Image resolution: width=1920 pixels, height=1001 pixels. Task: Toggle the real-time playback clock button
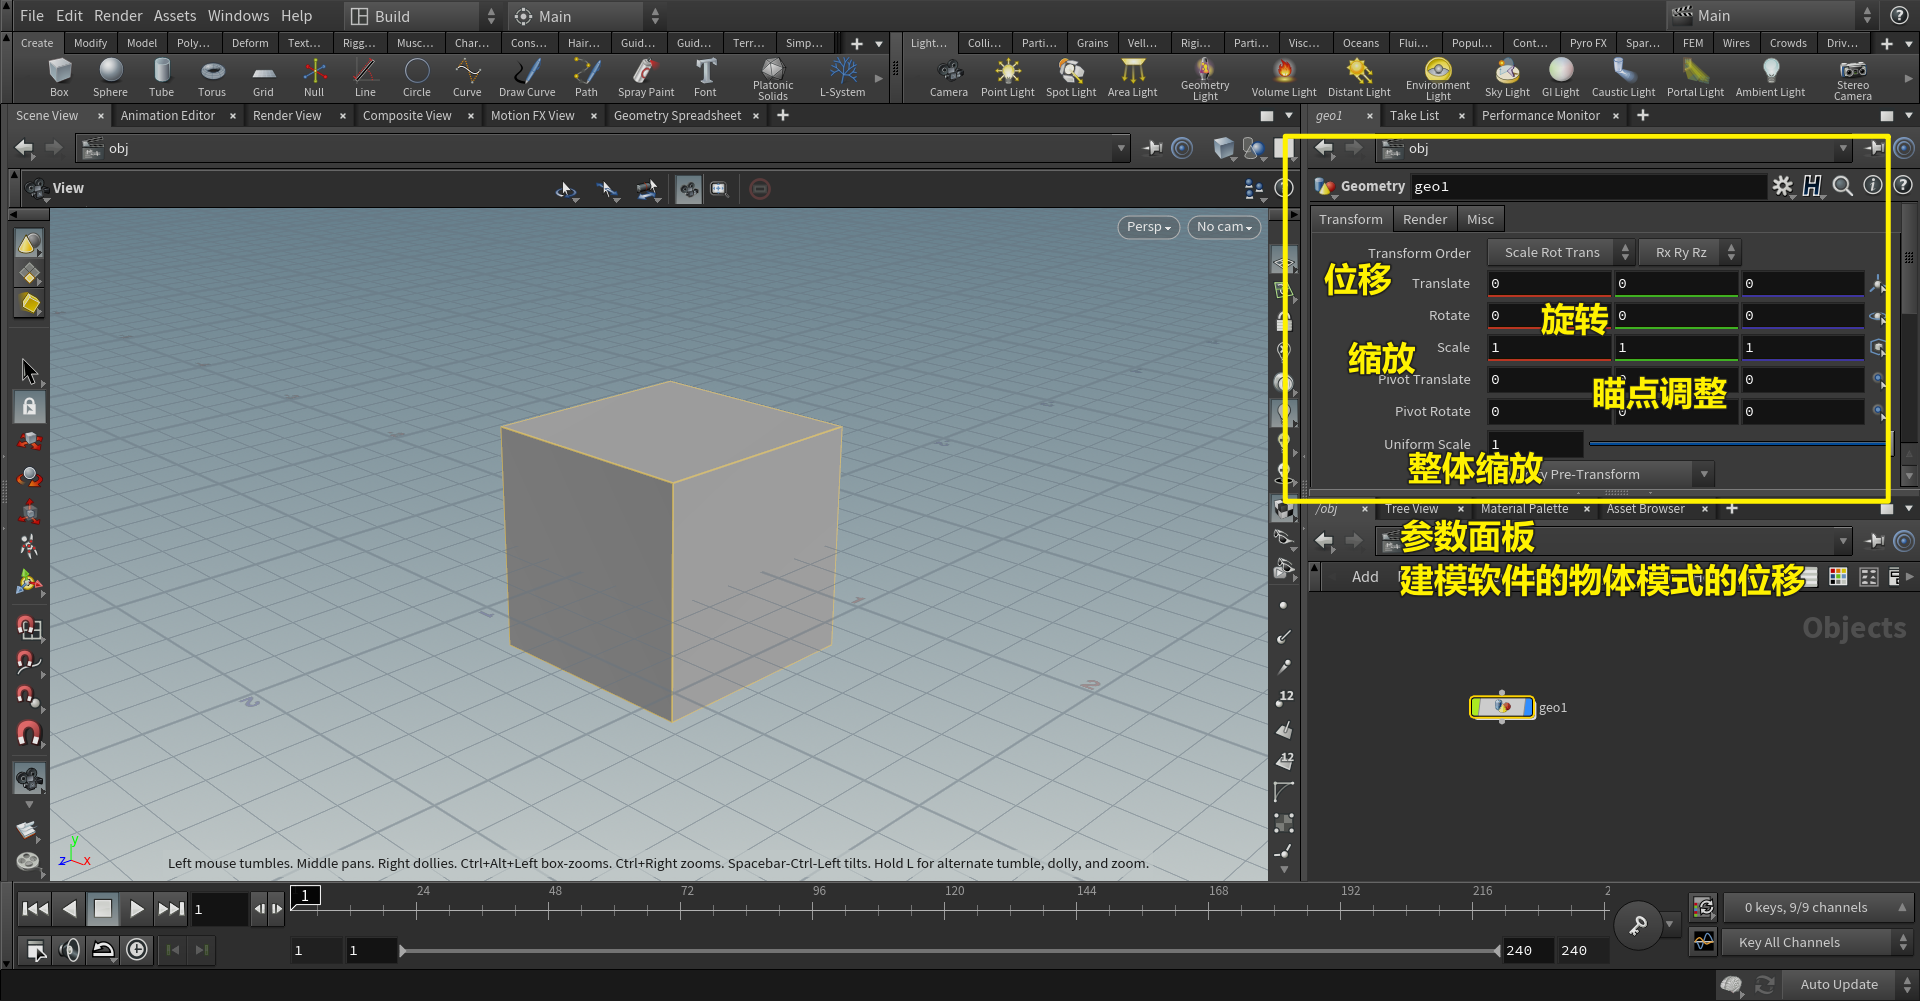[x=137, y=950]
